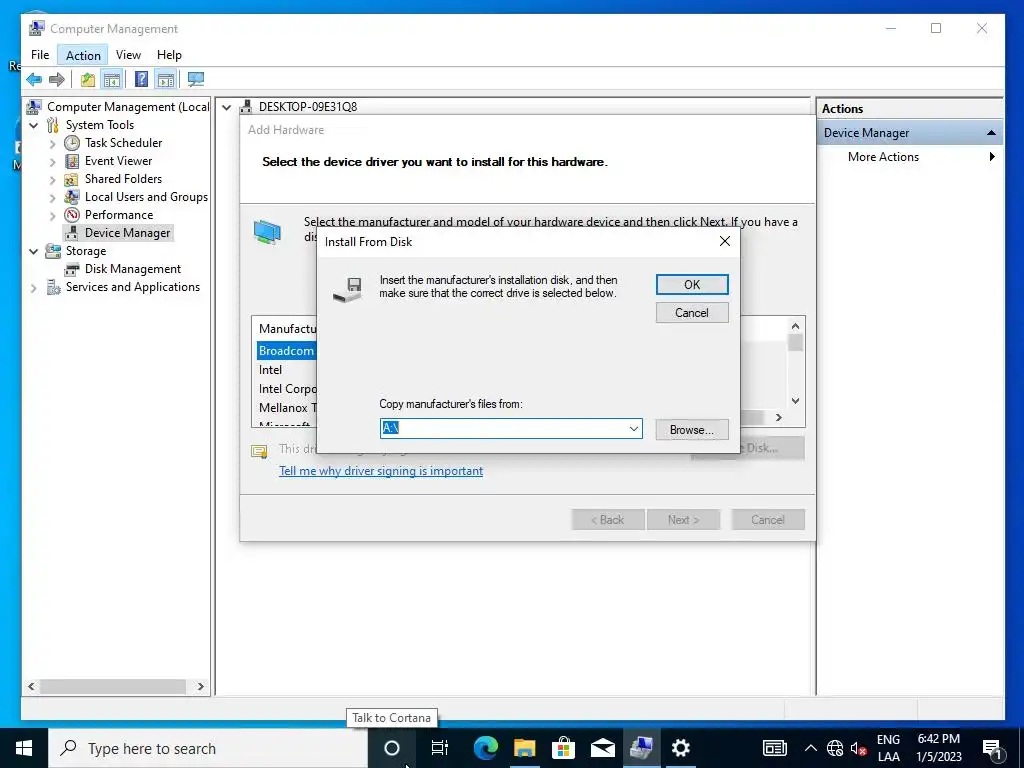Screen dimensions: 1024x768
Task: Select Shared Folders in the tree
Action: [123, 179]
